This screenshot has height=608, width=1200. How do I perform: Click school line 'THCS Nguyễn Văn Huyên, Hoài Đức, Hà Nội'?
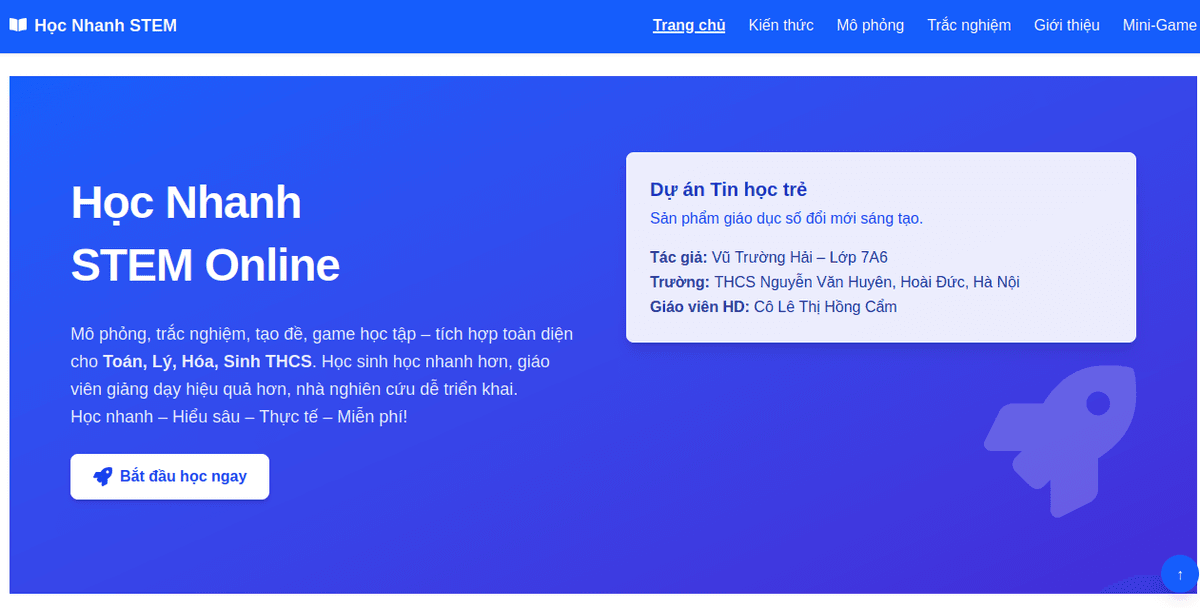click(x=867, y=282)
